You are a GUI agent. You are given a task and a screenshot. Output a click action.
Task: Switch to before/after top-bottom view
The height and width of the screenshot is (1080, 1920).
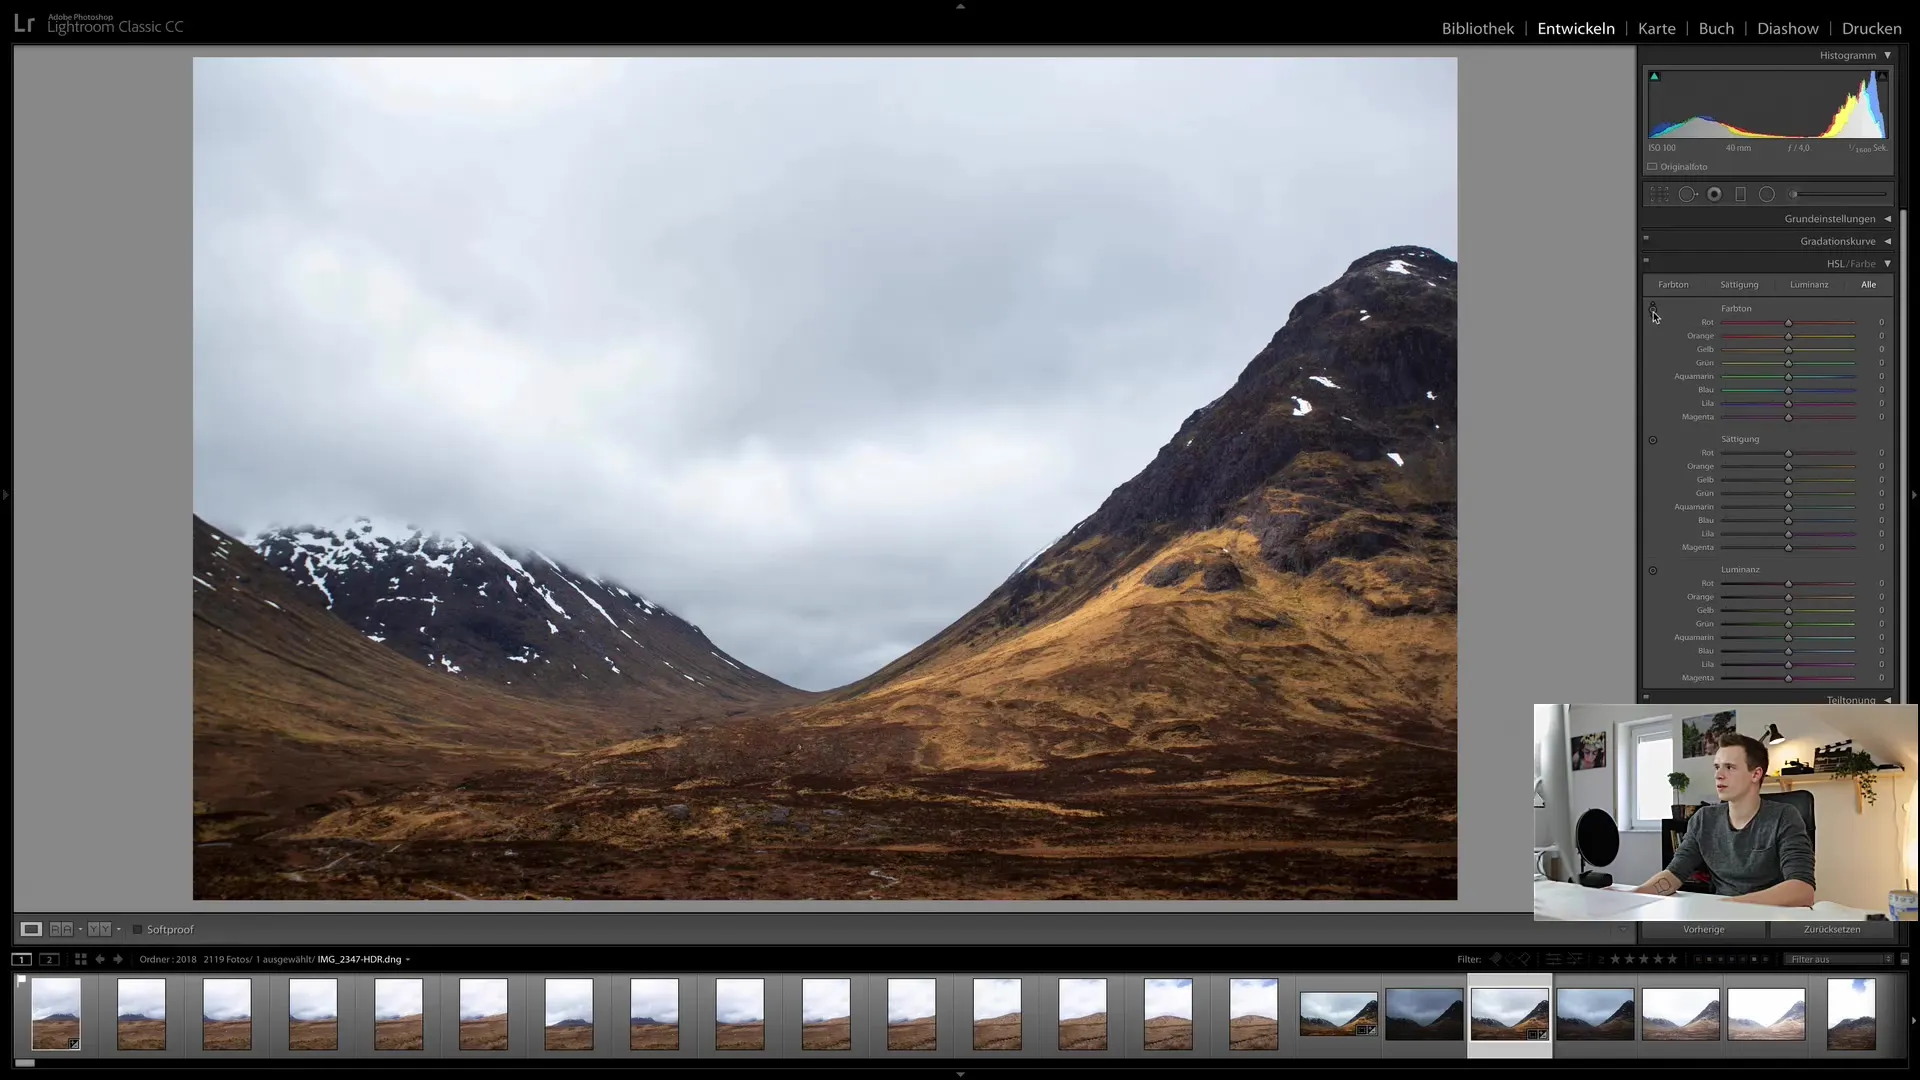click(x=99, y=929)
